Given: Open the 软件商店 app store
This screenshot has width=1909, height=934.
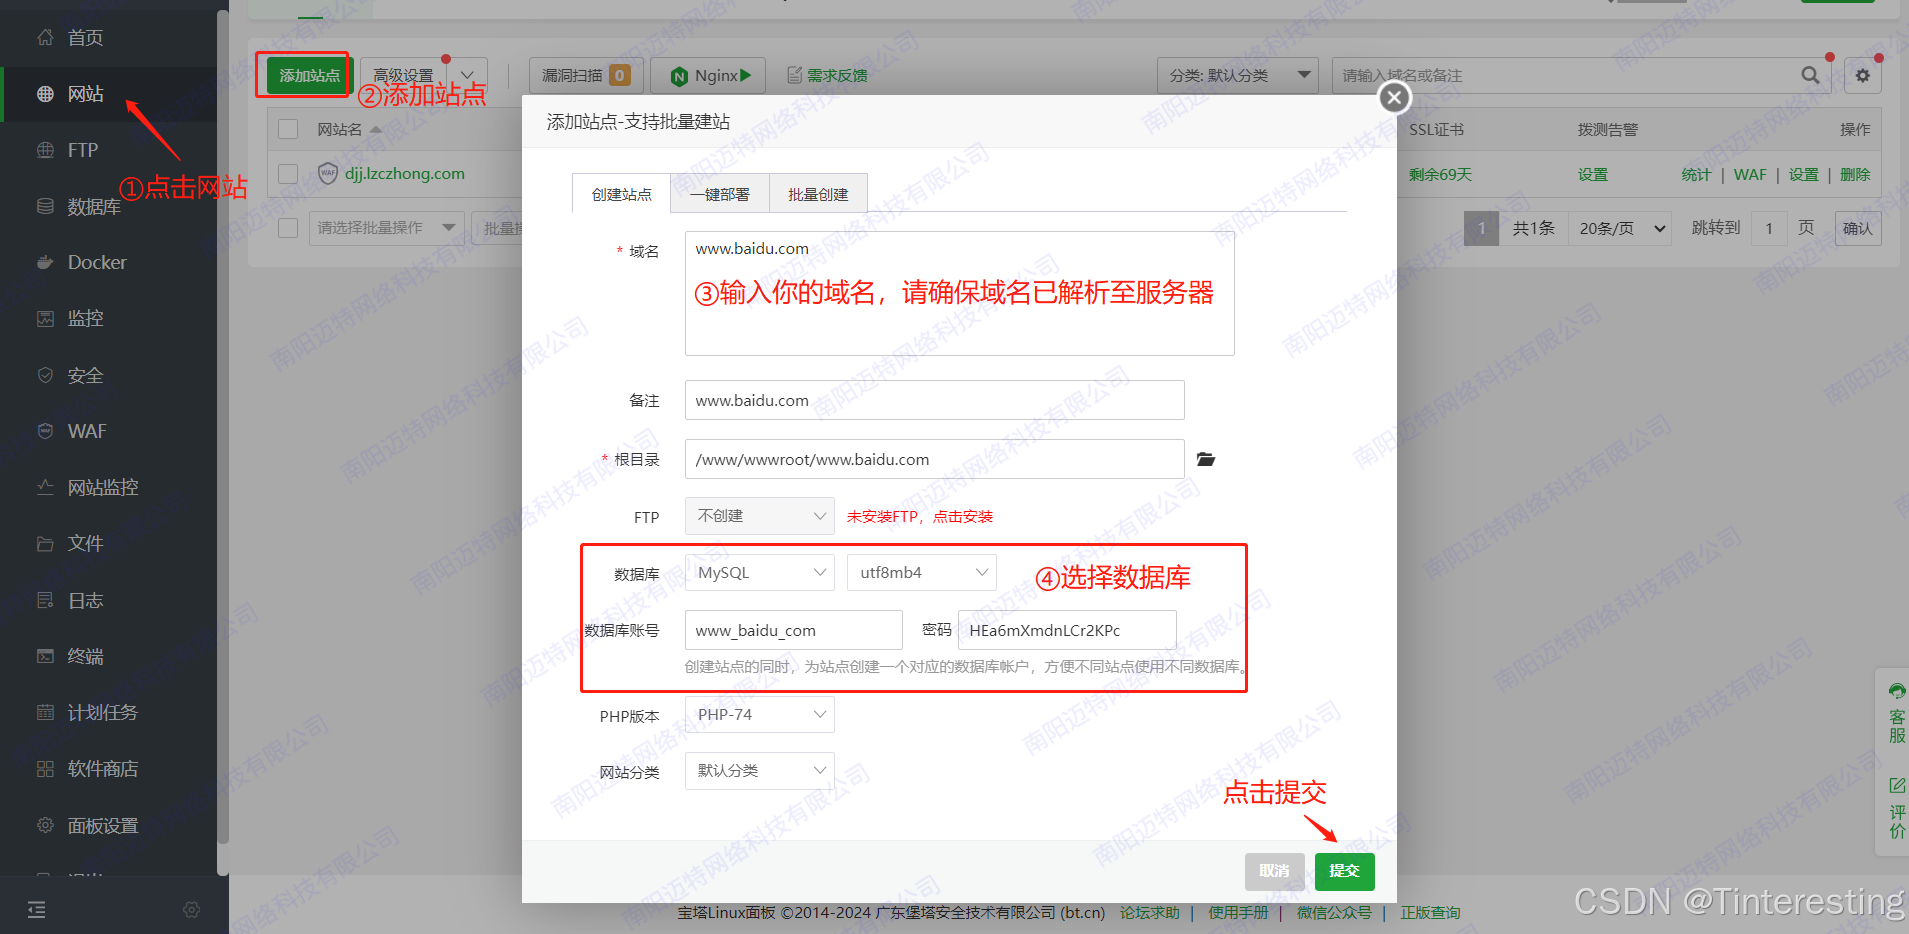Looking at the screenshot, I should (x=103, y=768).
